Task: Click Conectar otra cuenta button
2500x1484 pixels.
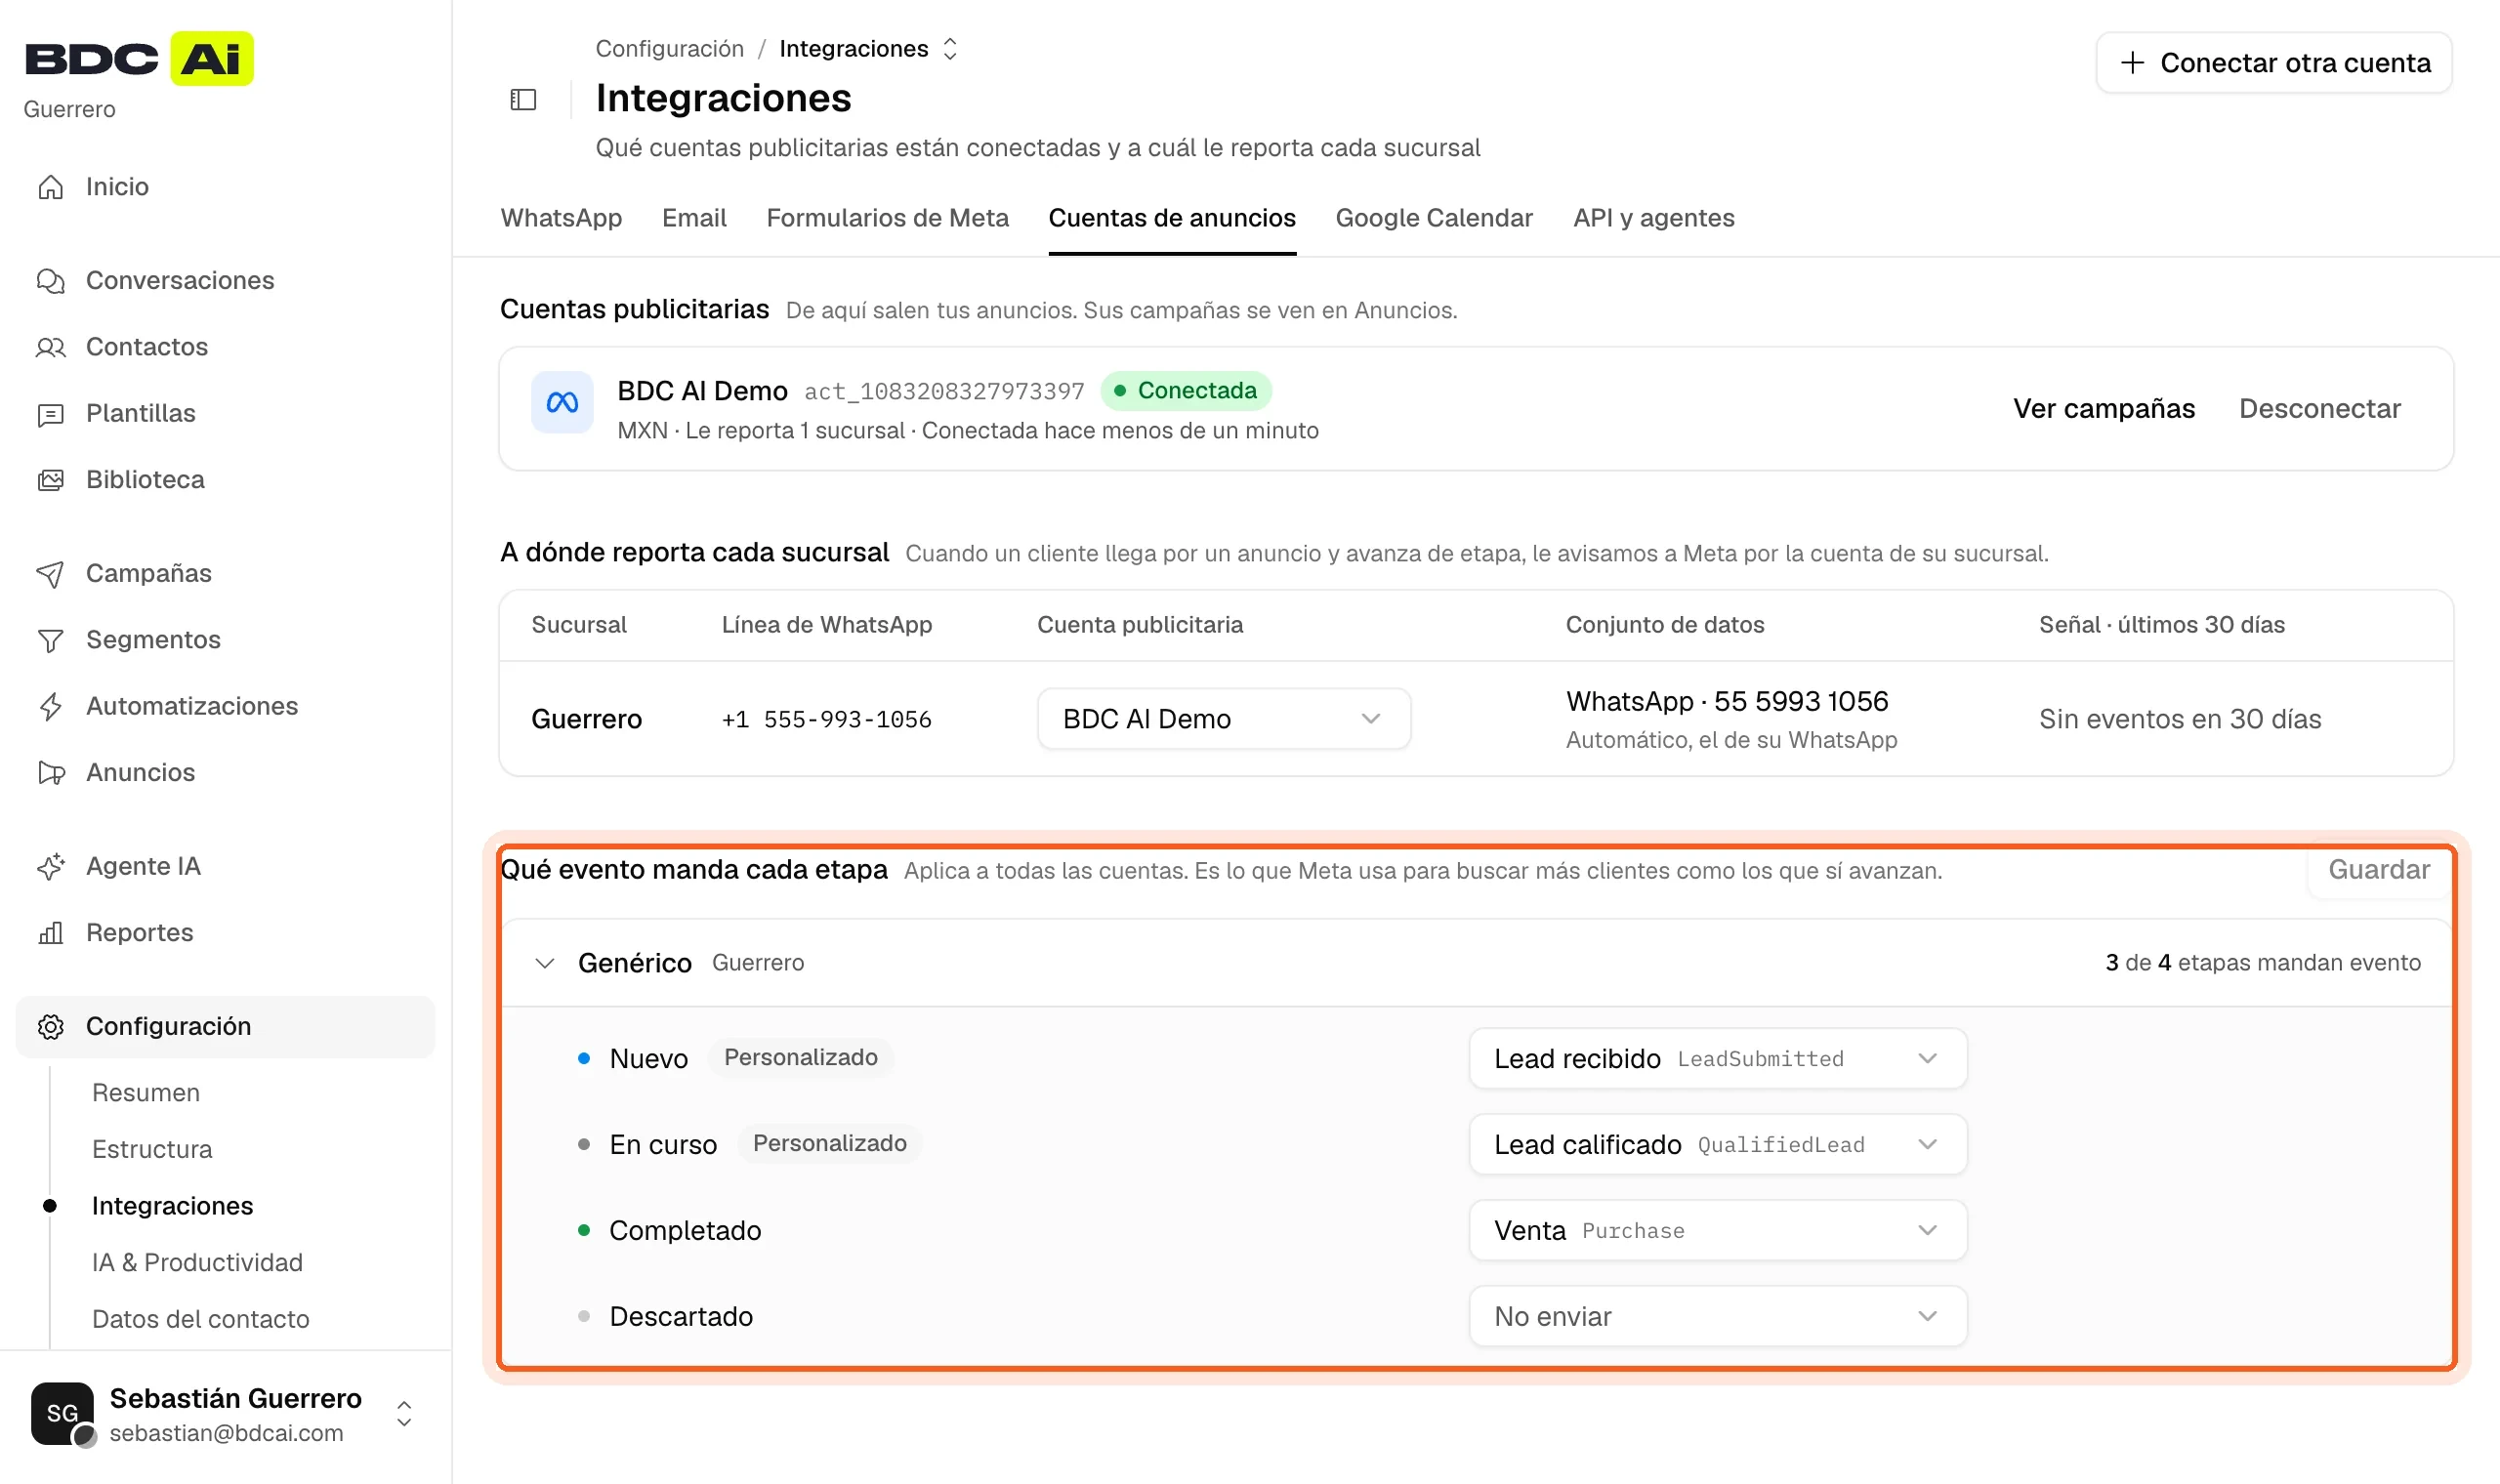Action: [2274, 63]
